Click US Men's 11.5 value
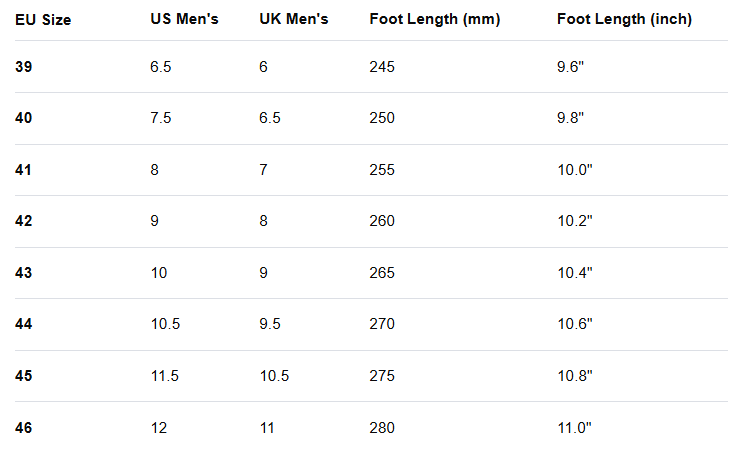 (x=164, y=376)
